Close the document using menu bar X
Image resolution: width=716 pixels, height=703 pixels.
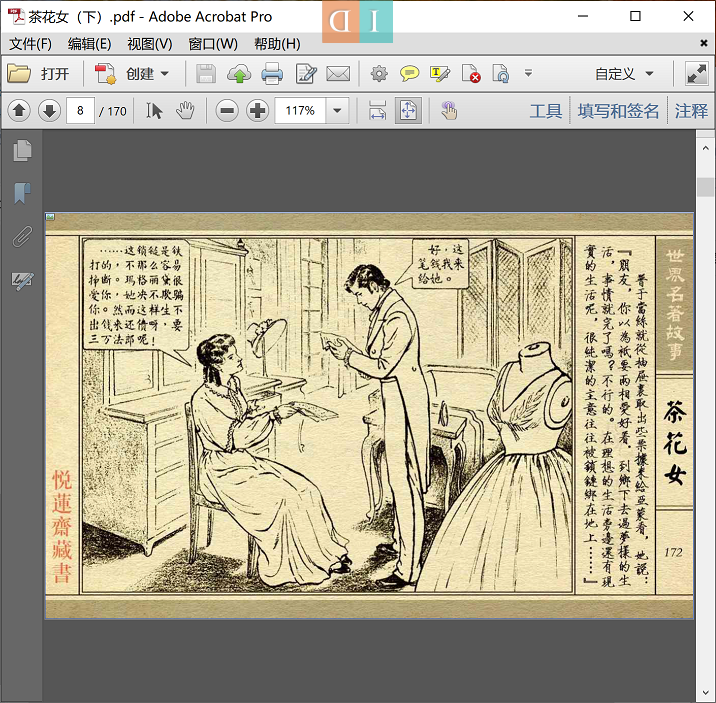(x=704, y=43)
